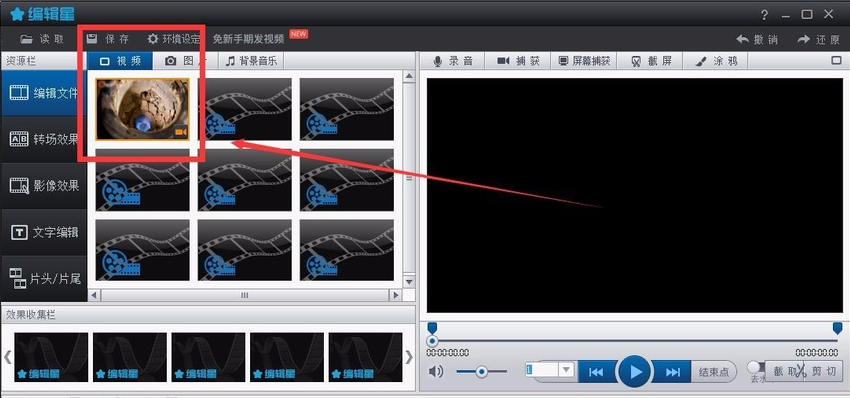Select 片头/片尾 in the sidebar

[43, 279]
